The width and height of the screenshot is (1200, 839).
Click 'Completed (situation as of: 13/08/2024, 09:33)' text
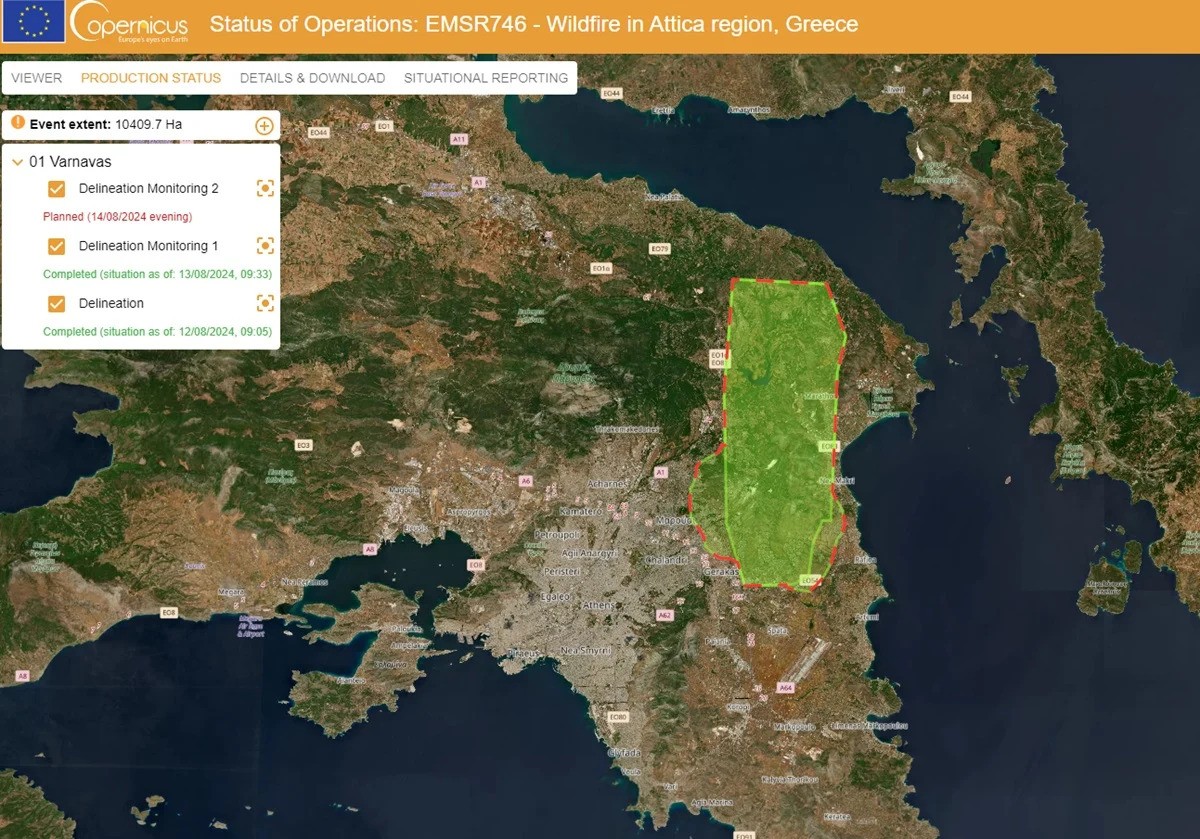click(x=158, y=274)
